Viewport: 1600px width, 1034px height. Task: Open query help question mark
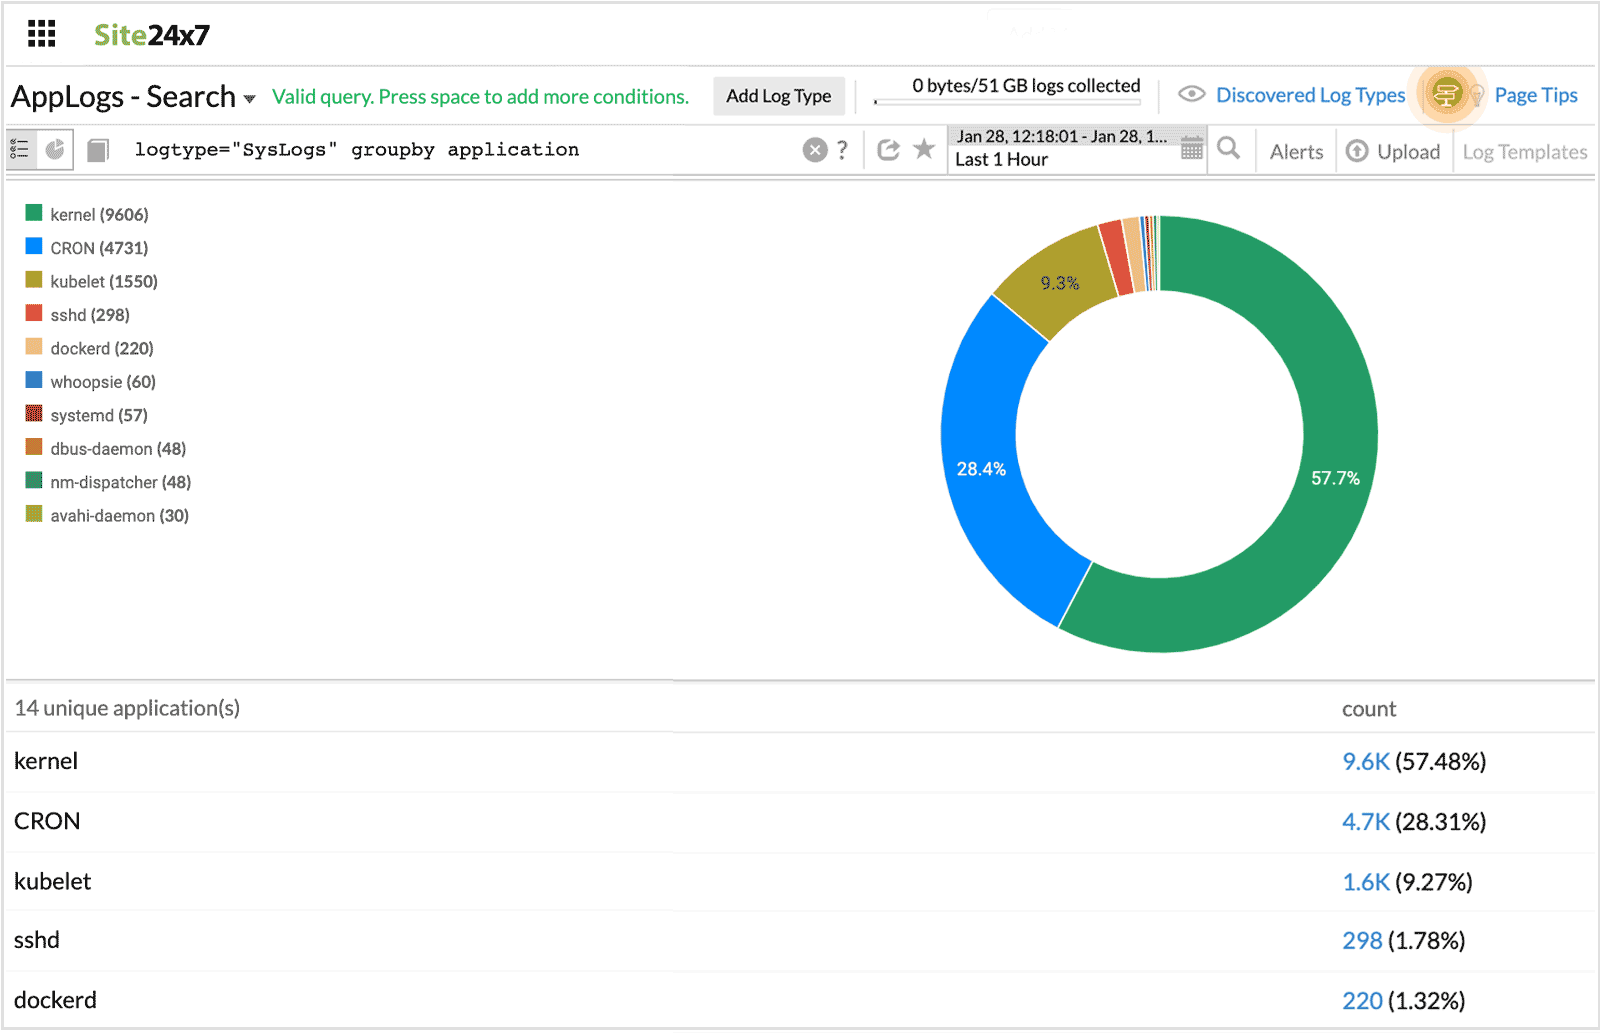(x=843, y=150)
